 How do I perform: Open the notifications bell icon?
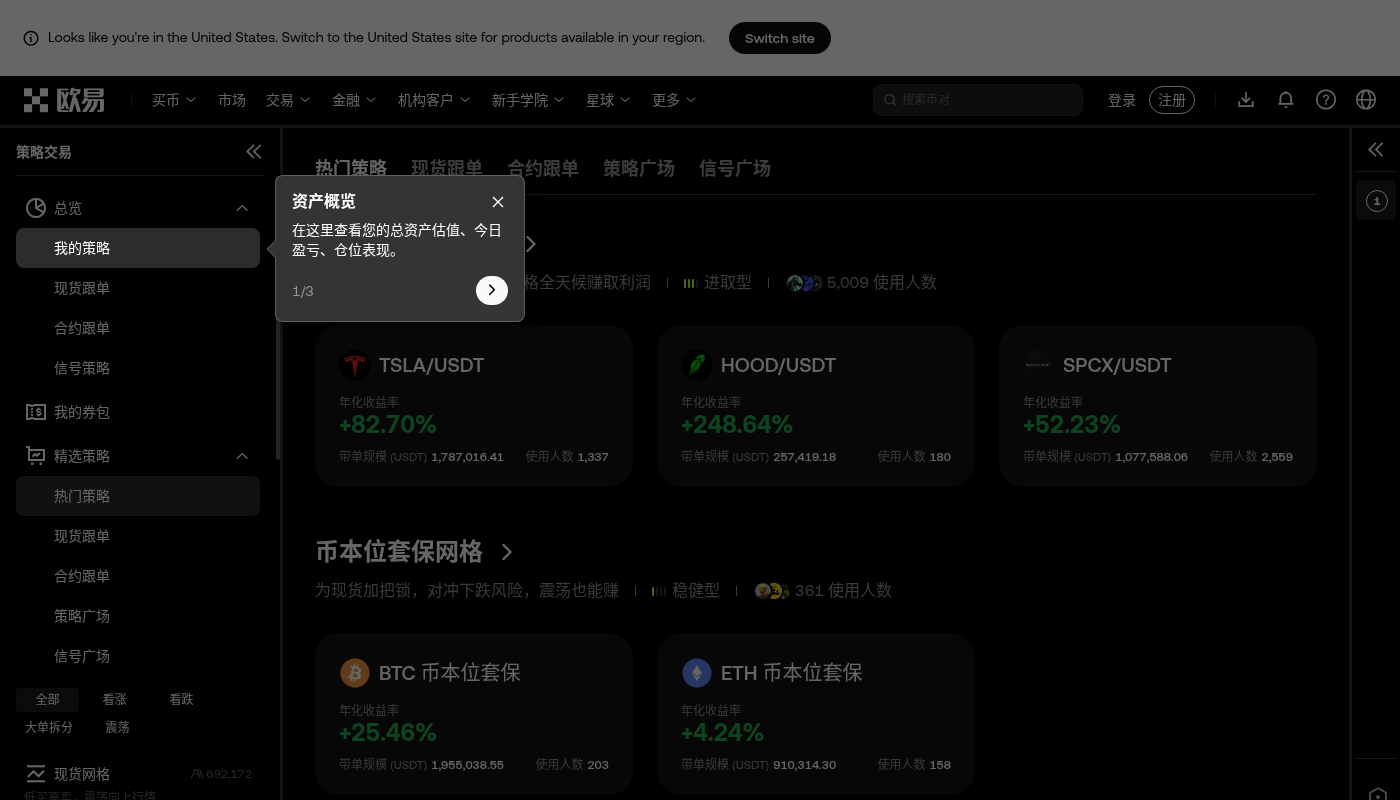pos(1286,100)
